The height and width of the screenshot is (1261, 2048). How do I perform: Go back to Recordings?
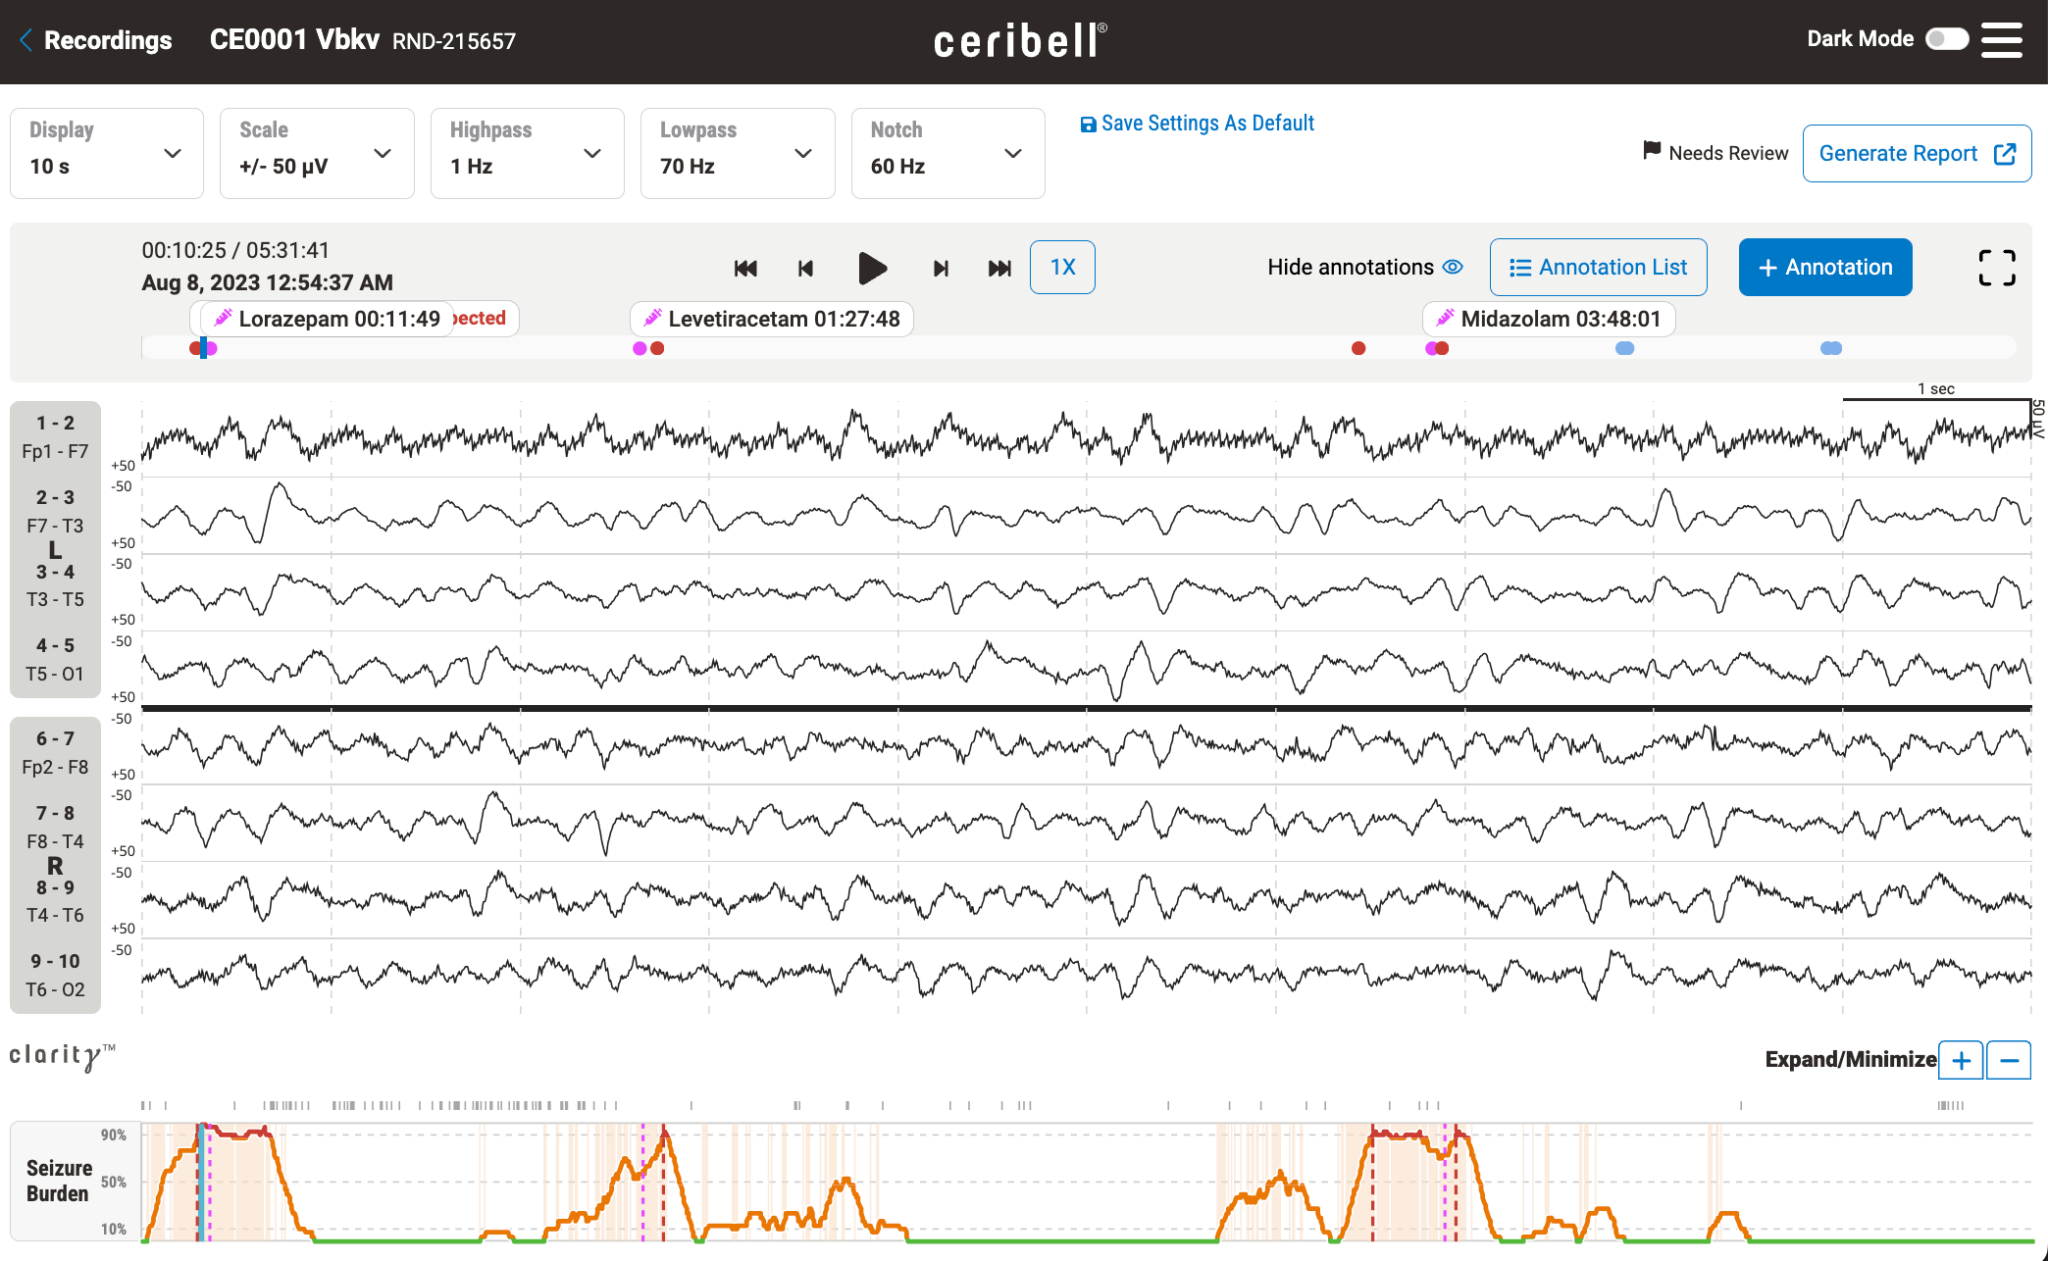(95, 40)
